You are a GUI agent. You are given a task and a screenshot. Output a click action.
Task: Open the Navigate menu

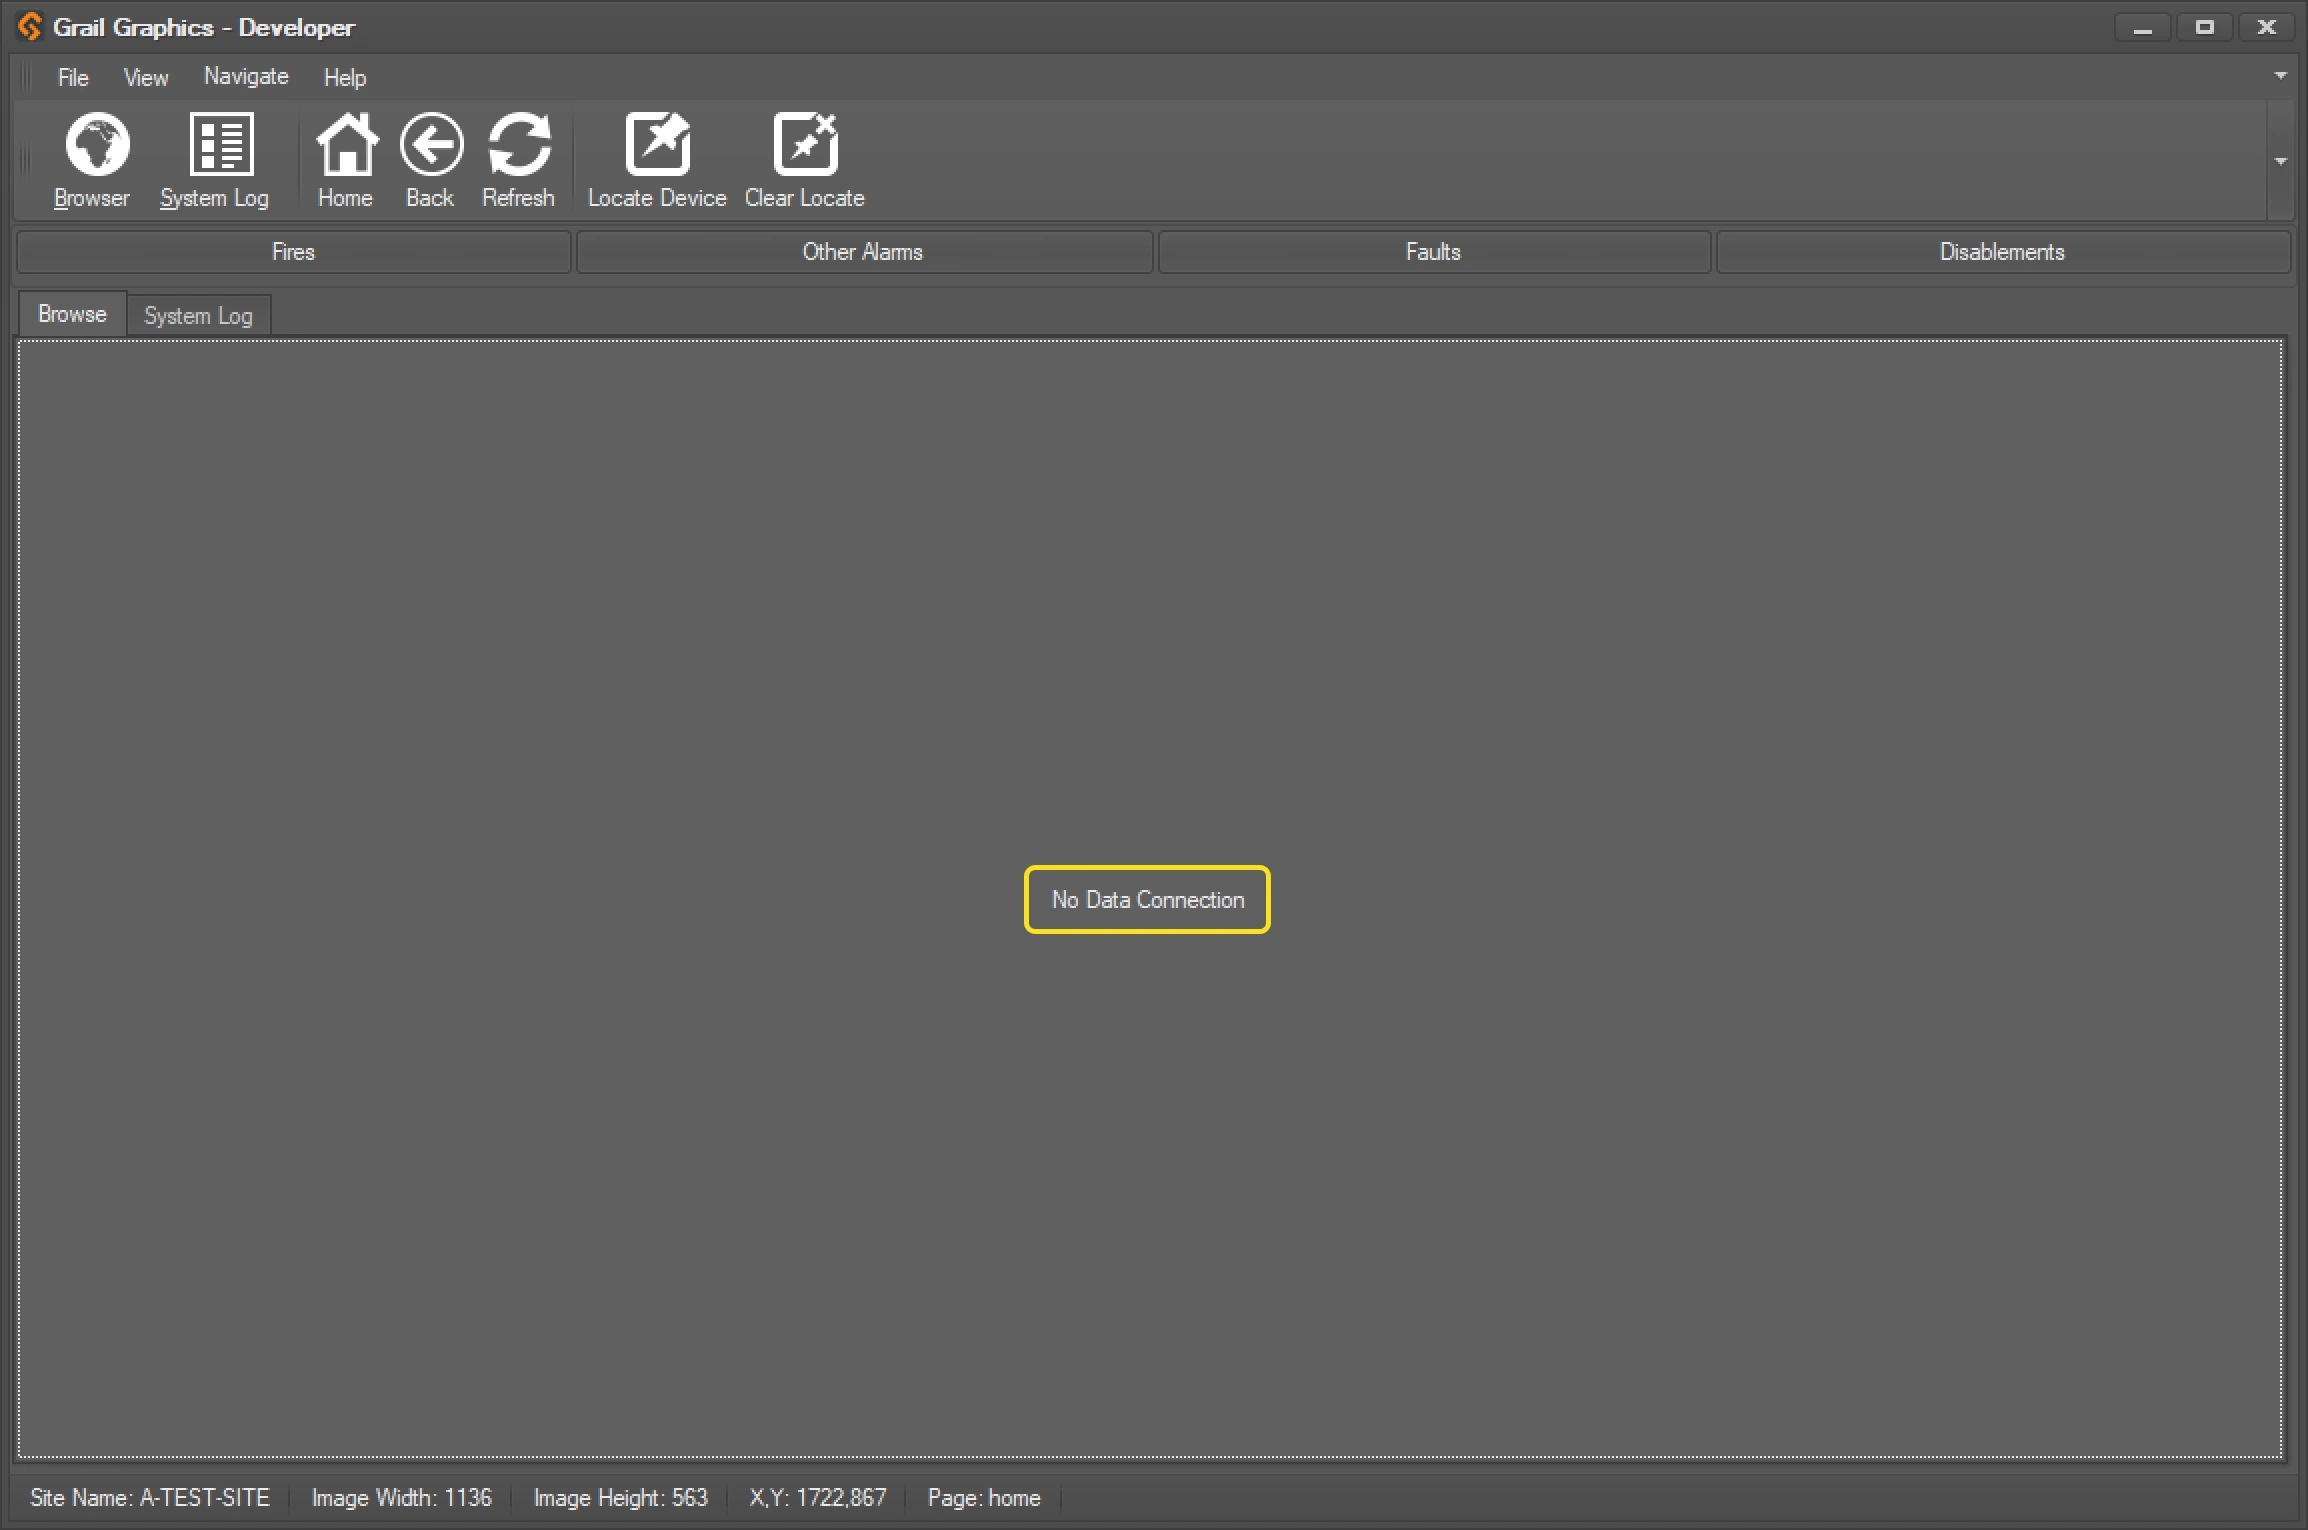(x=245, y=77)
